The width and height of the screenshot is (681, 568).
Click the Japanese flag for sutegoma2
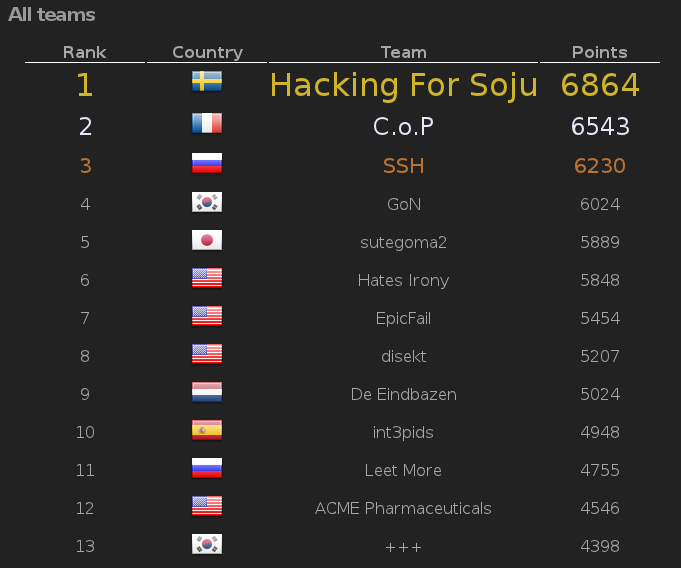(207, 240)
